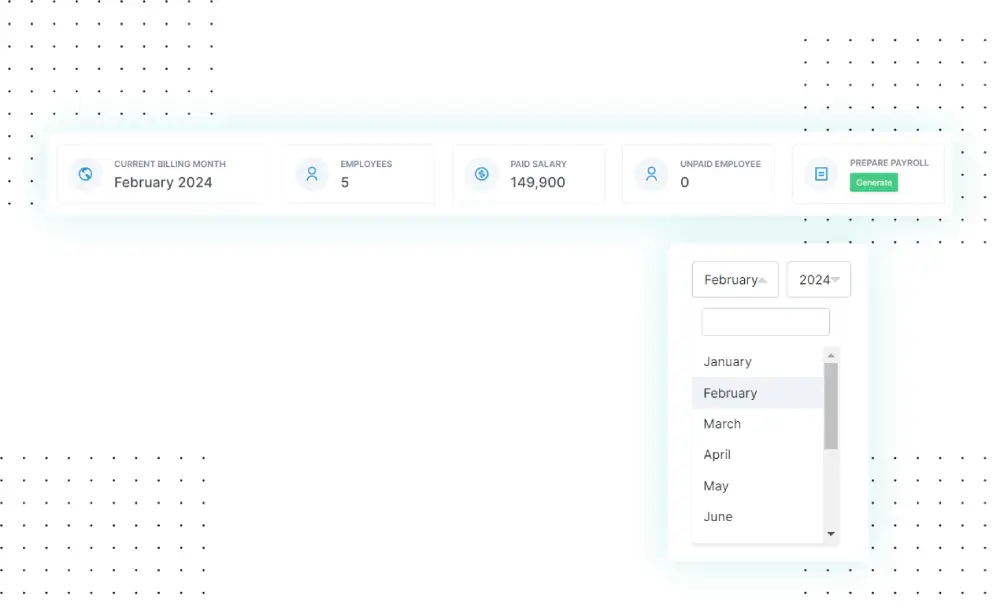This screenshot has height=614, width=1000.
Task: Click the scrollbar up arrow in month list
Action: tap(831, 355)
